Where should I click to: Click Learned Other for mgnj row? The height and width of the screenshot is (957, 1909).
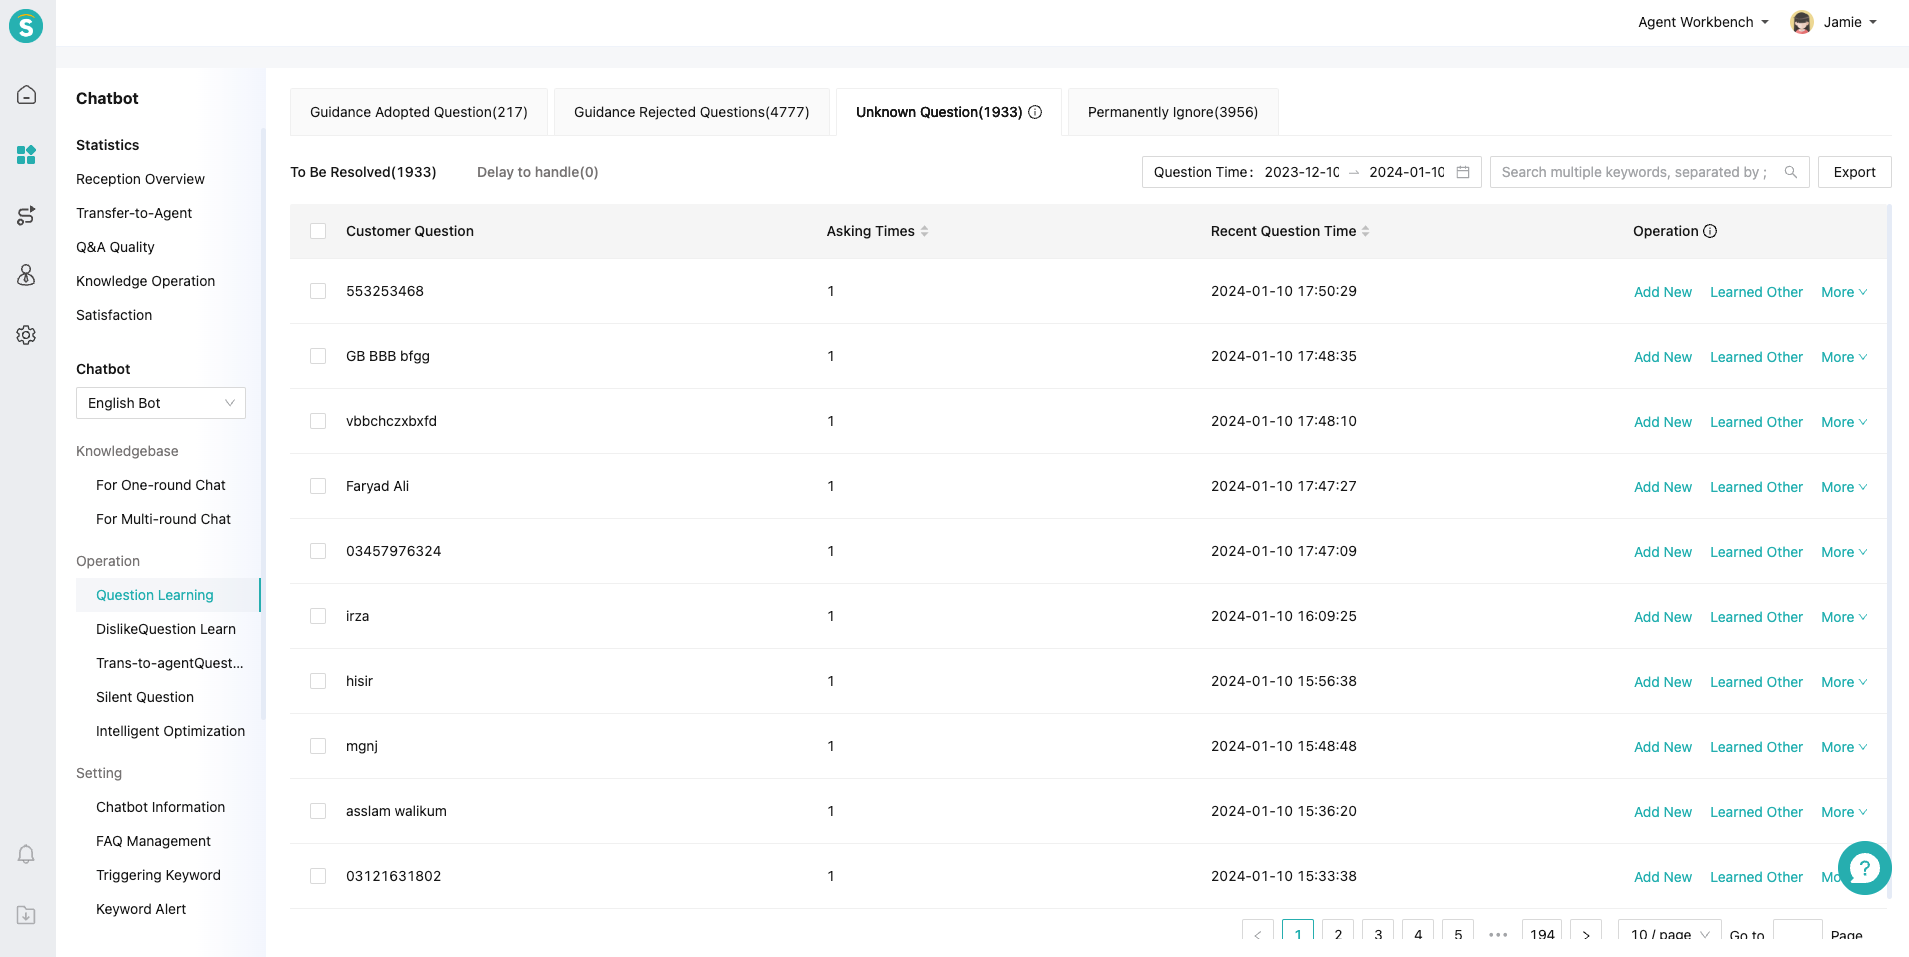[x=1756, y=747]
